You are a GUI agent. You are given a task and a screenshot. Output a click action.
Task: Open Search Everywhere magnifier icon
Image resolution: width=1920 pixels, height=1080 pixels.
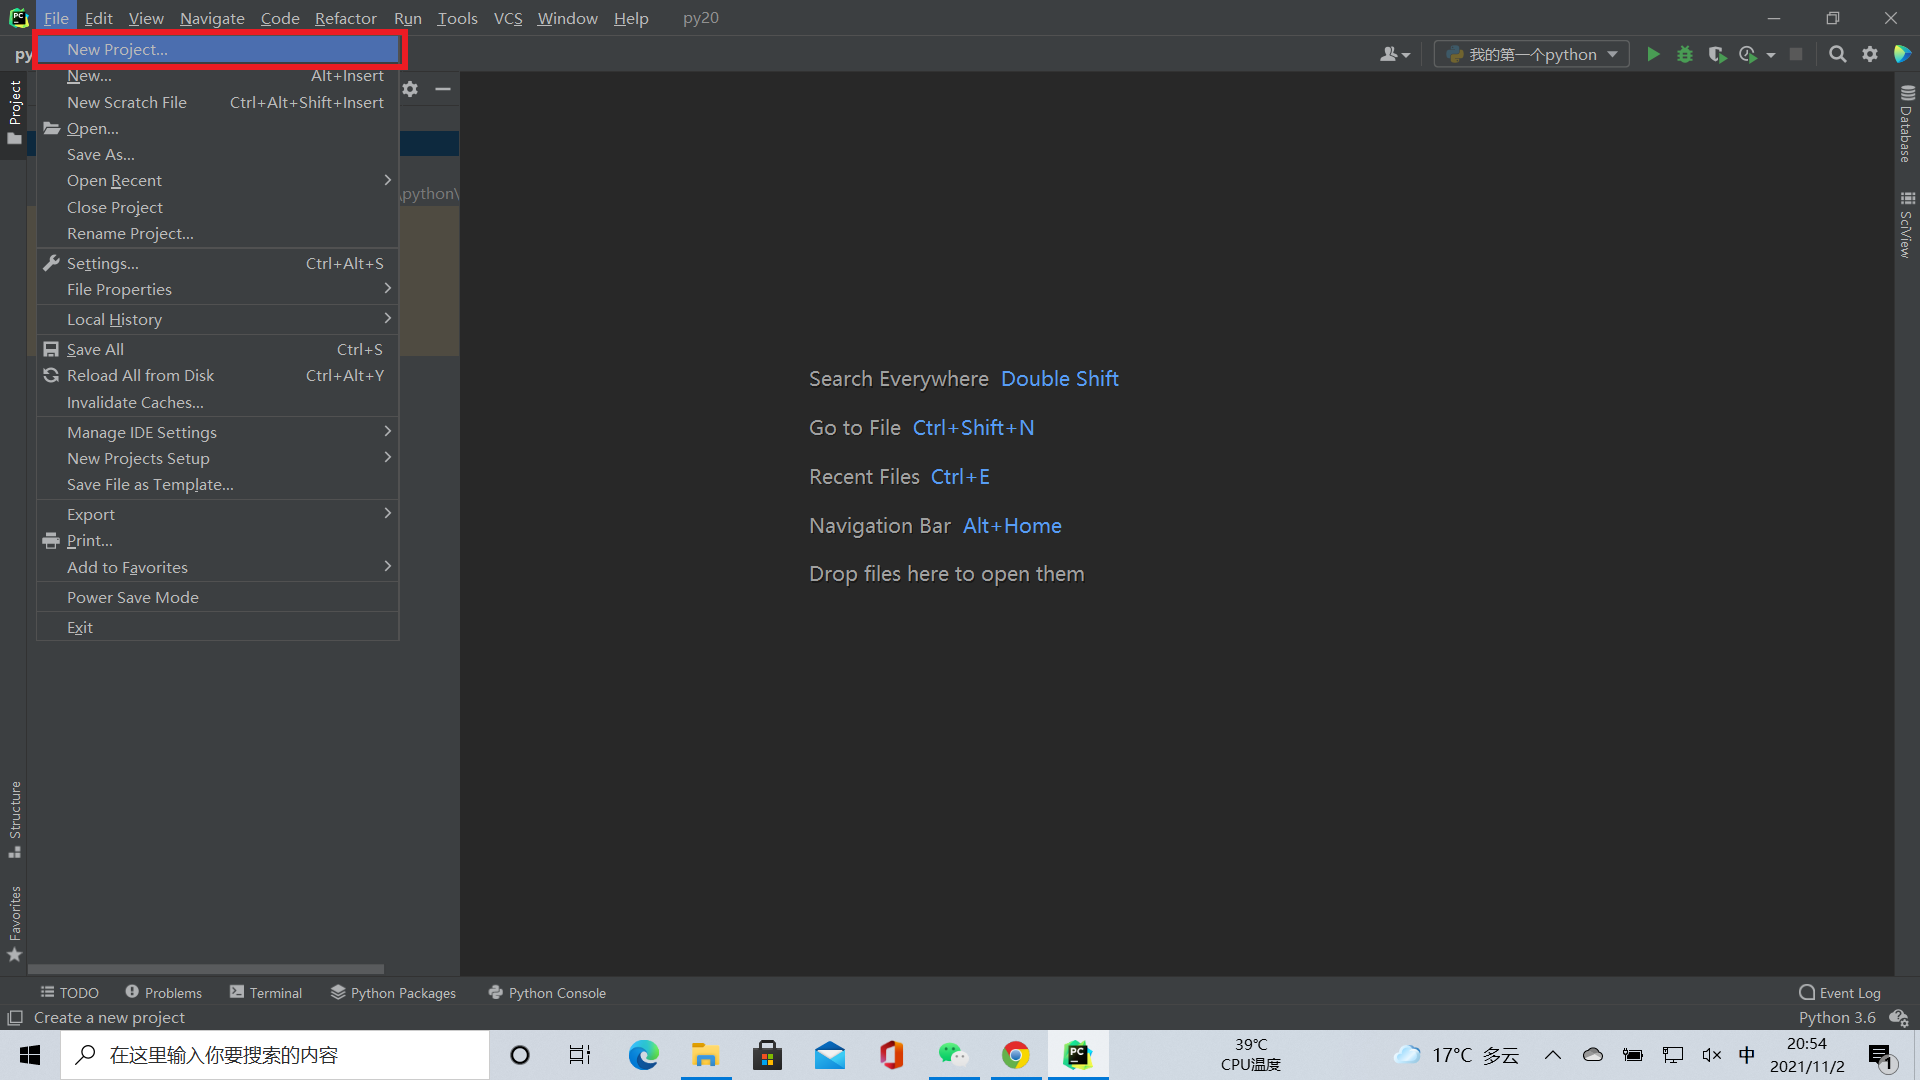(1837, 55)
